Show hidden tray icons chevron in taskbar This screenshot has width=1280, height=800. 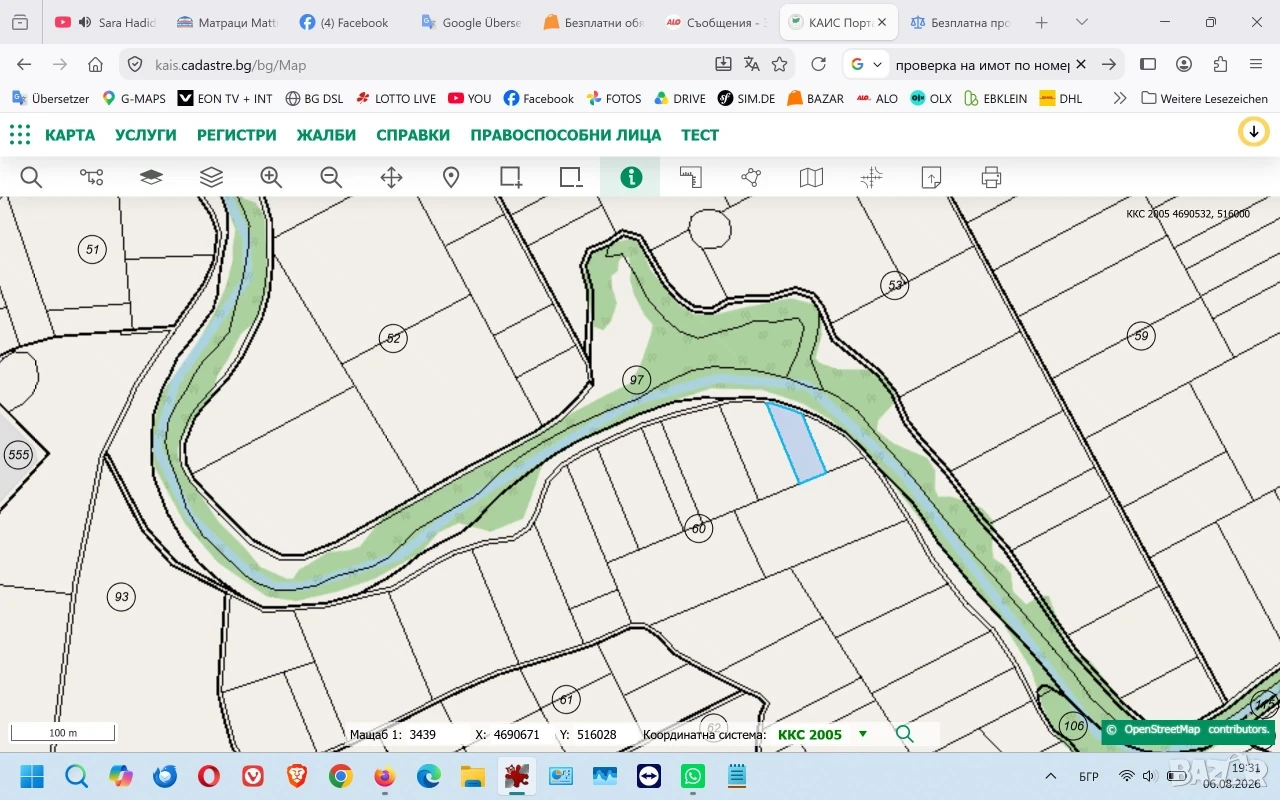(1050, 776)
